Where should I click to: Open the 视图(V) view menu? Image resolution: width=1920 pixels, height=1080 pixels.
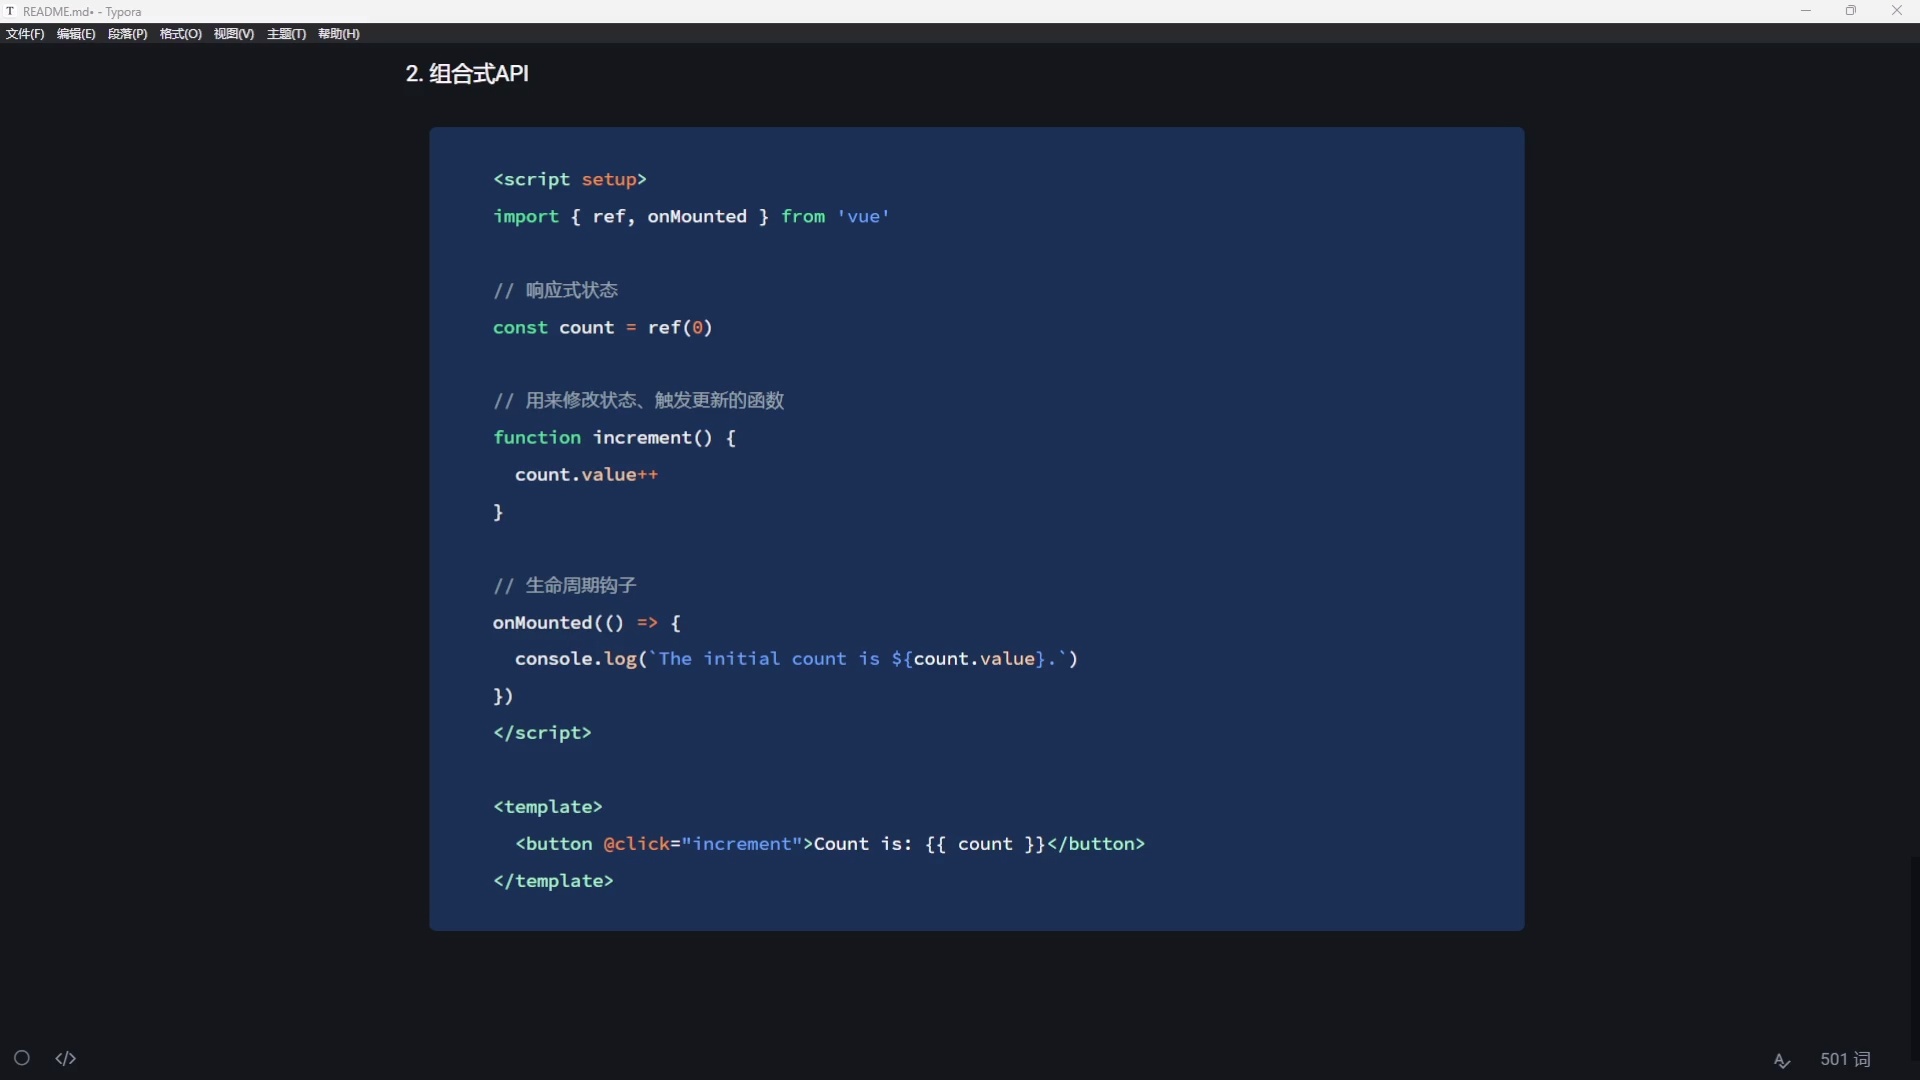[233, 34]
